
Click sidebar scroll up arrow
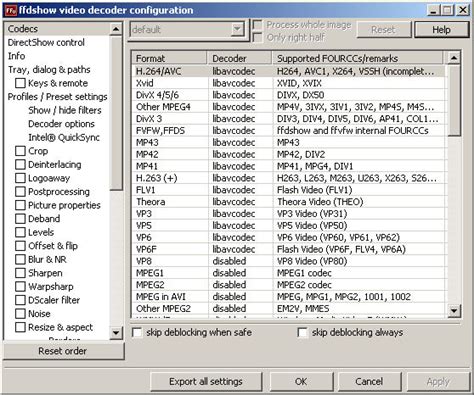pyautogui.click(x=116, y=29)
